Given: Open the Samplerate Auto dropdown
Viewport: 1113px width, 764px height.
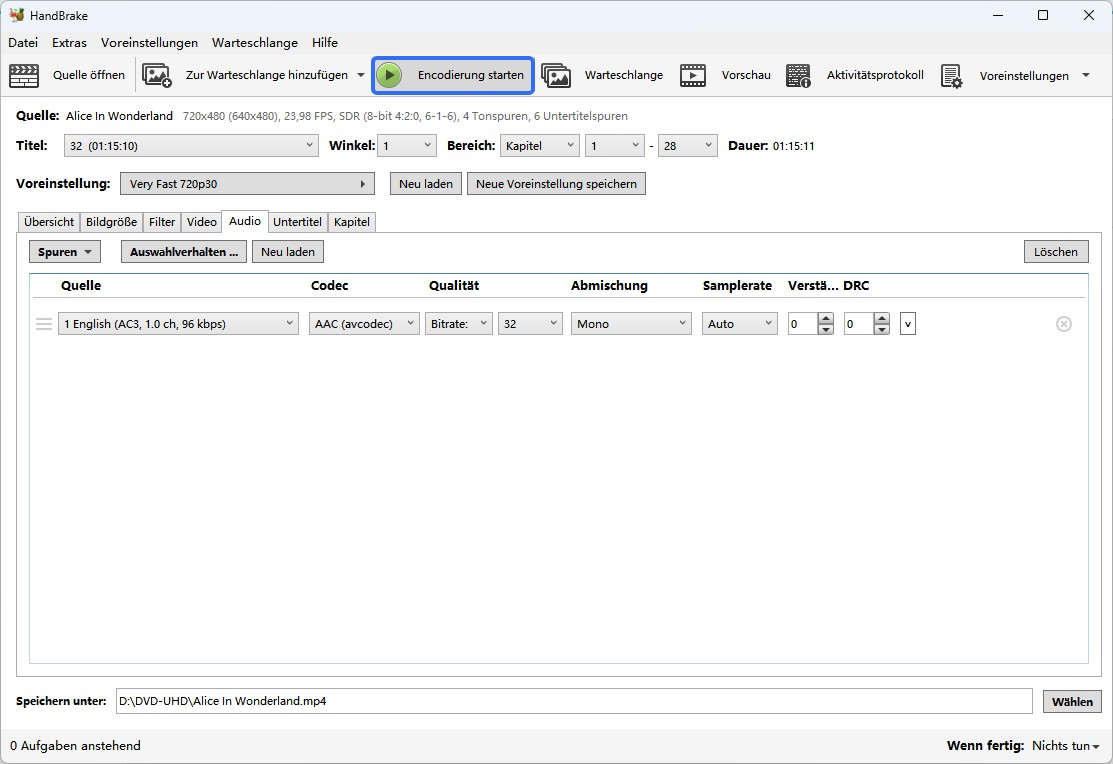Looking at the screenshot, I should tap(740, 324).
